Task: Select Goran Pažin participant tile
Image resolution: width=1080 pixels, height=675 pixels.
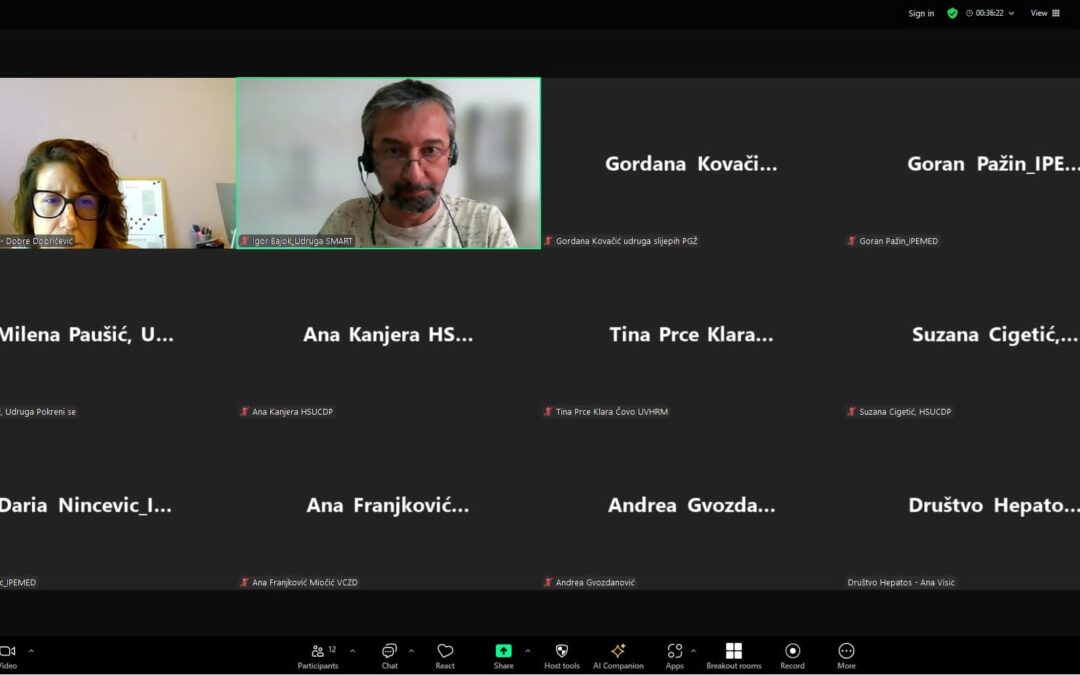Action: [963, 163]
